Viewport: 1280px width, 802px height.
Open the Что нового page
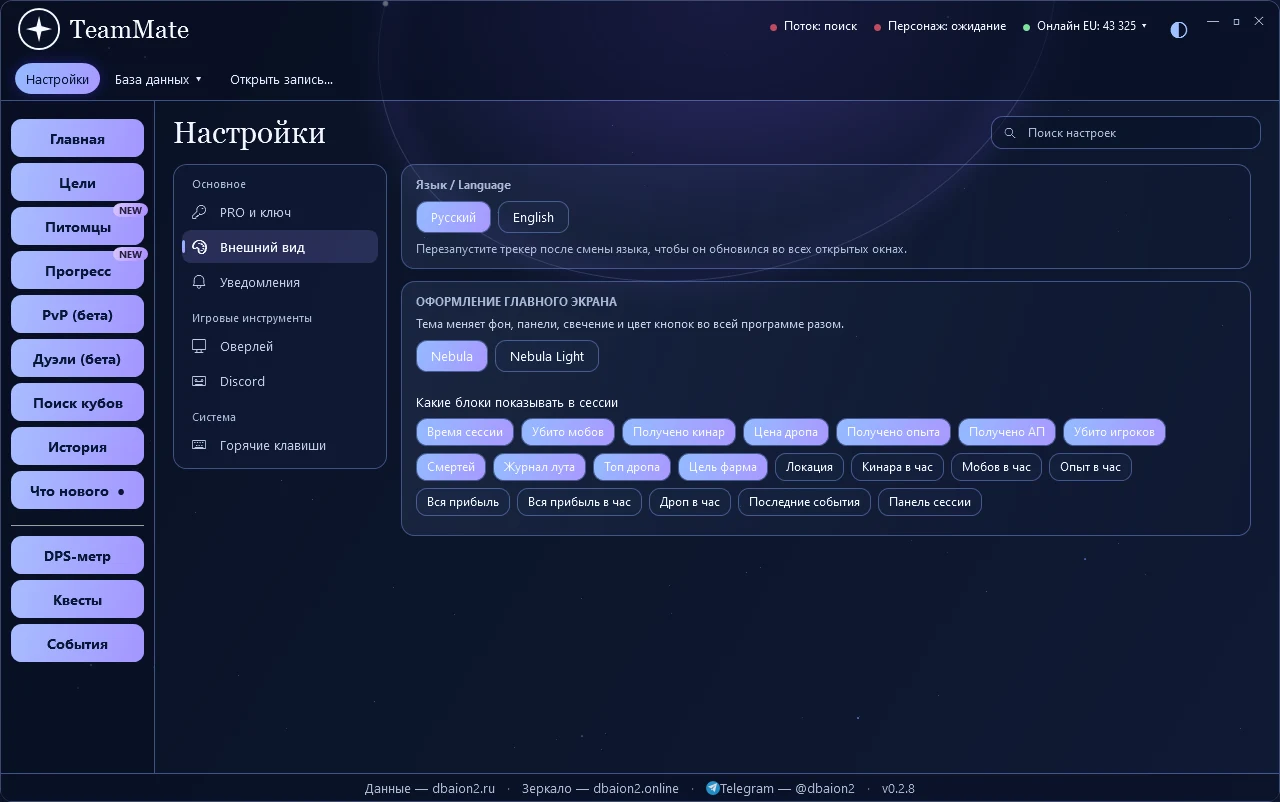77,491
